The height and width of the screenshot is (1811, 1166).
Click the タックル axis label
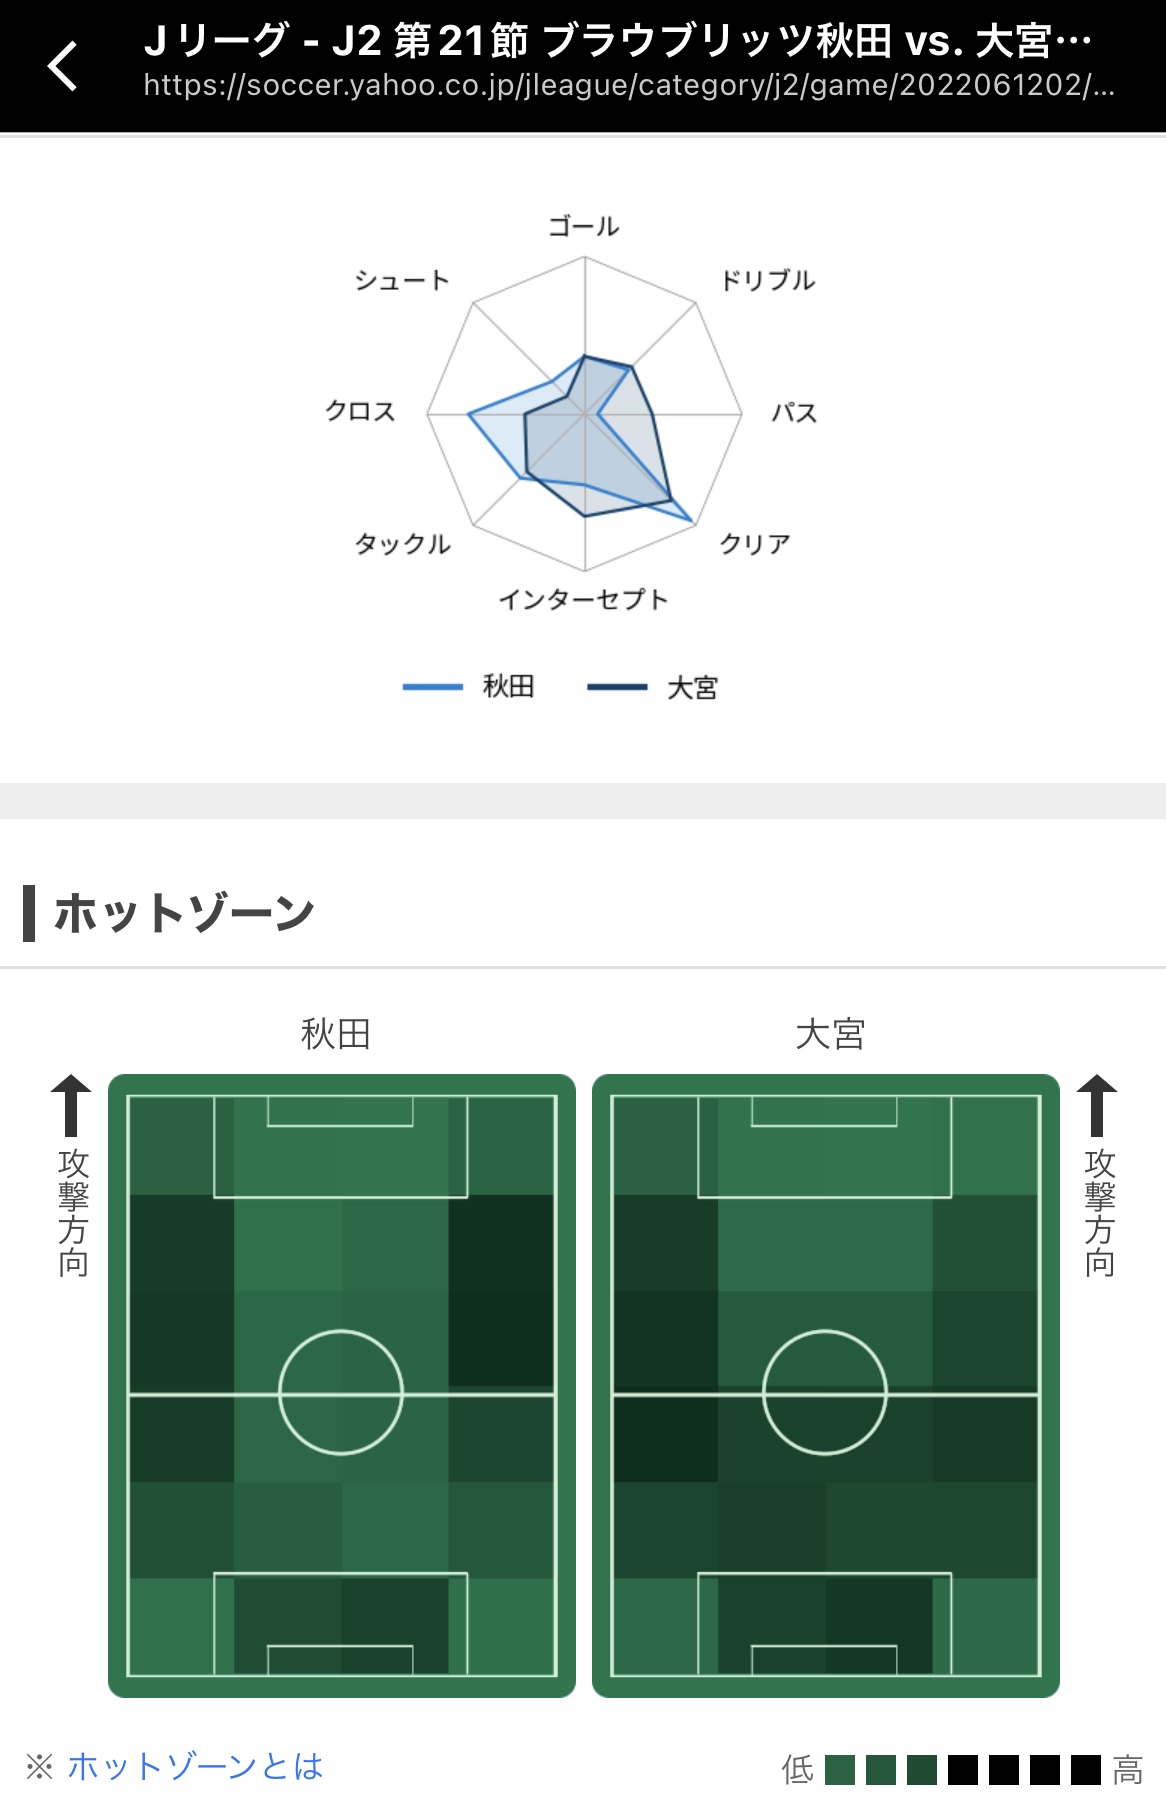pos(403,544)
